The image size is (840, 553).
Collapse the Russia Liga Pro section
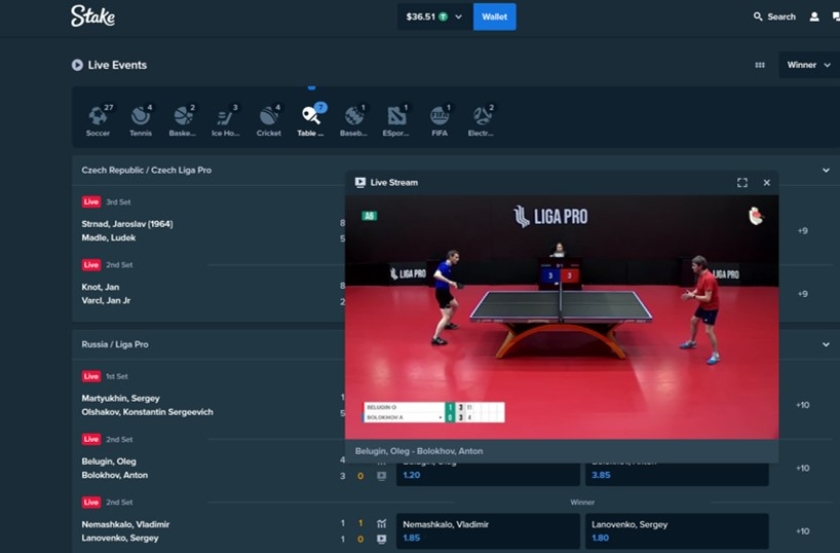826,344
